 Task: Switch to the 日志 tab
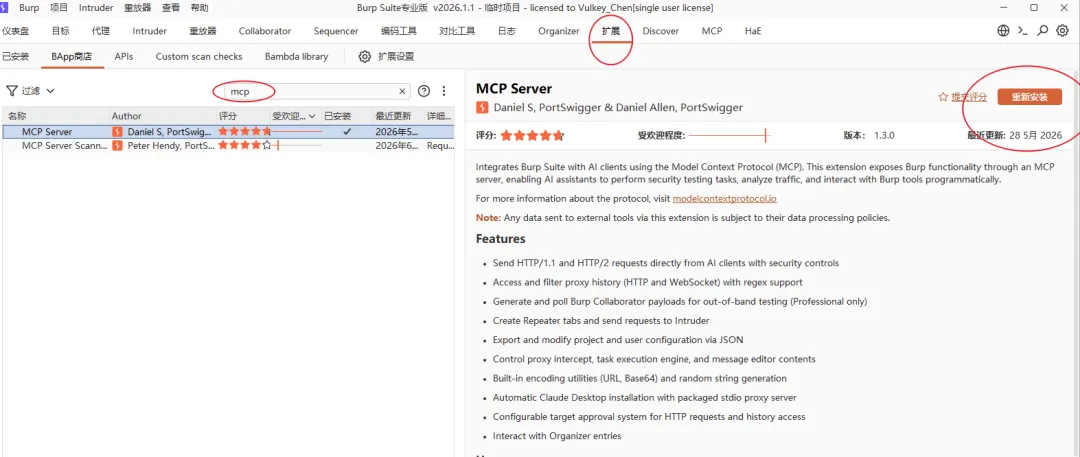click(506, 31)
